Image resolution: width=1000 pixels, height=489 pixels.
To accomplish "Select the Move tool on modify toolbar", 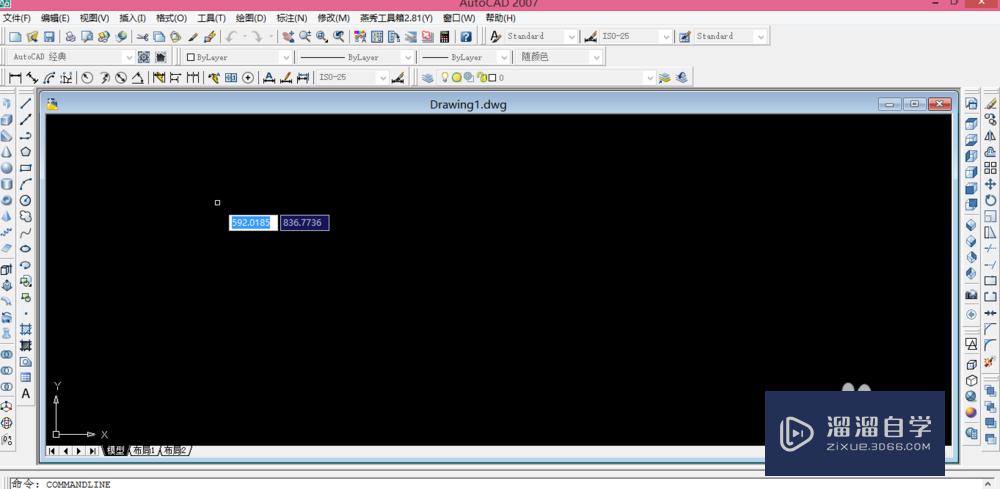I will click(990, 184).
